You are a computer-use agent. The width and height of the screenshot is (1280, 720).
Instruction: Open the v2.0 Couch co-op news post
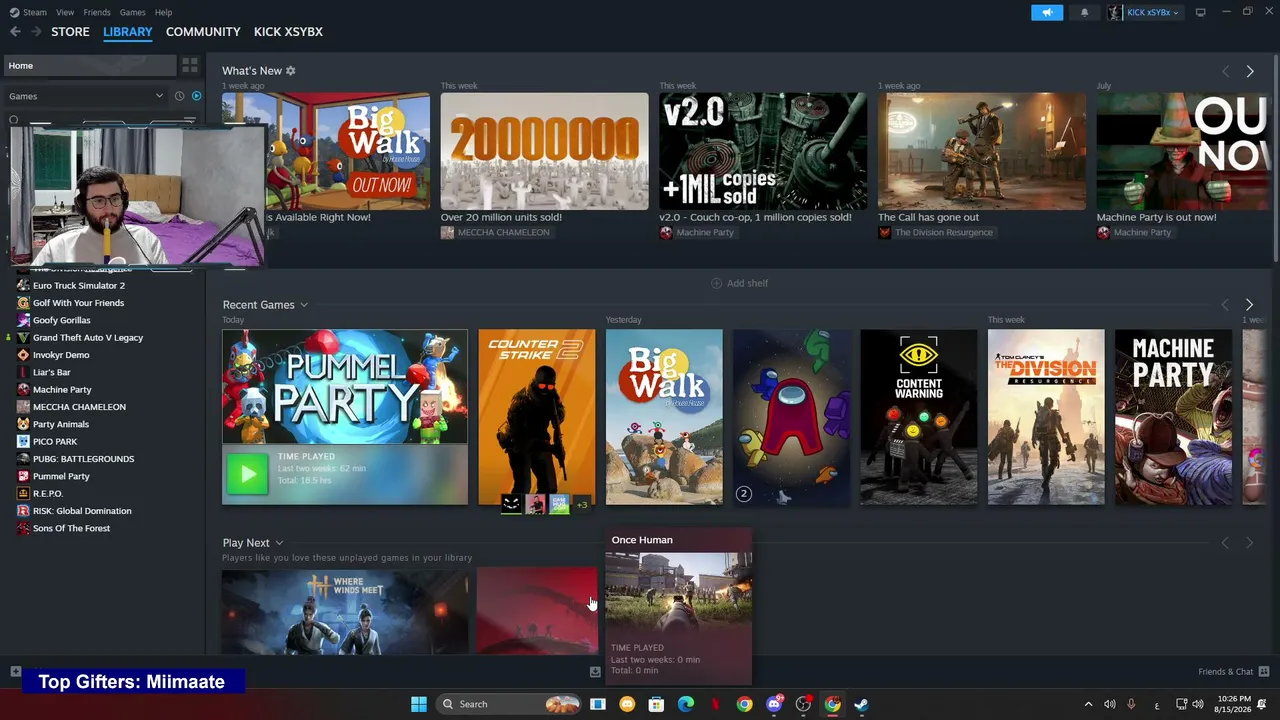point(763,152)
